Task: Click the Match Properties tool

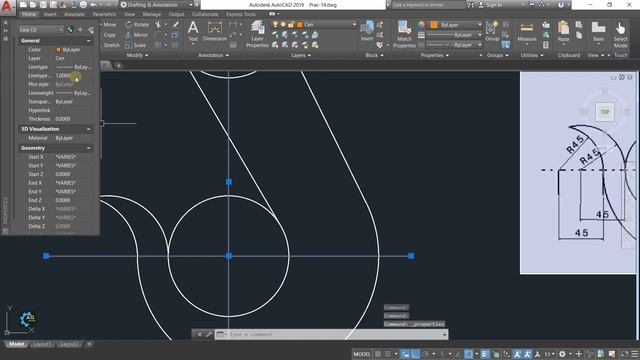Action: [404, 34]
